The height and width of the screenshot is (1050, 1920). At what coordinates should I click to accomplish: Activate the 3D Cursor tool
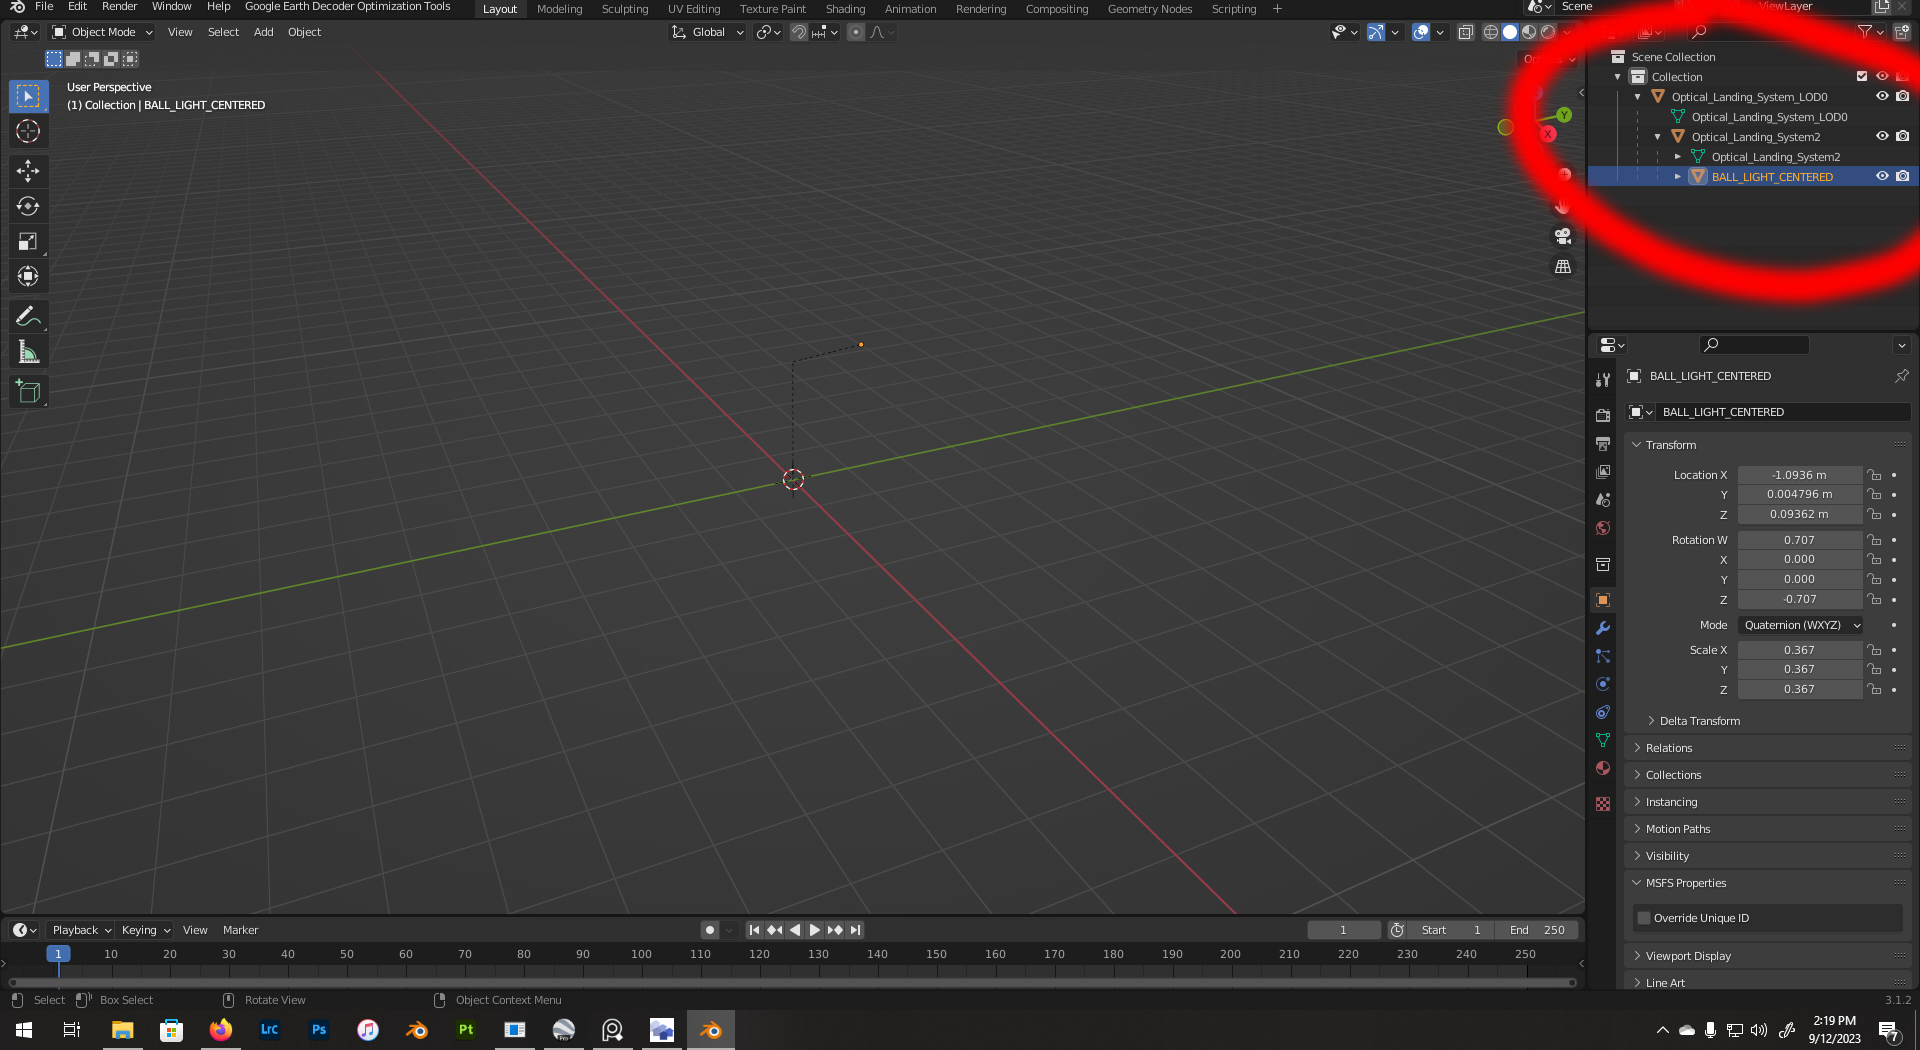[x=28, y=131]
